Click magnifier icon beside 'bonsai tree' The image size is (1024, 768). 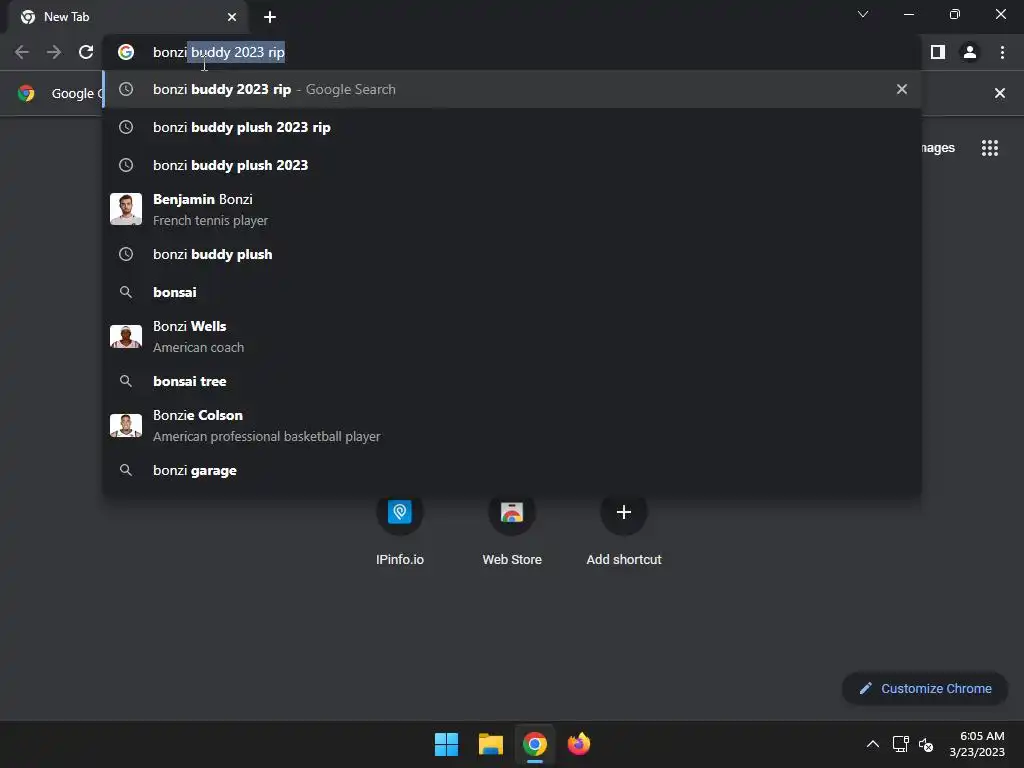tap(126, 381)
